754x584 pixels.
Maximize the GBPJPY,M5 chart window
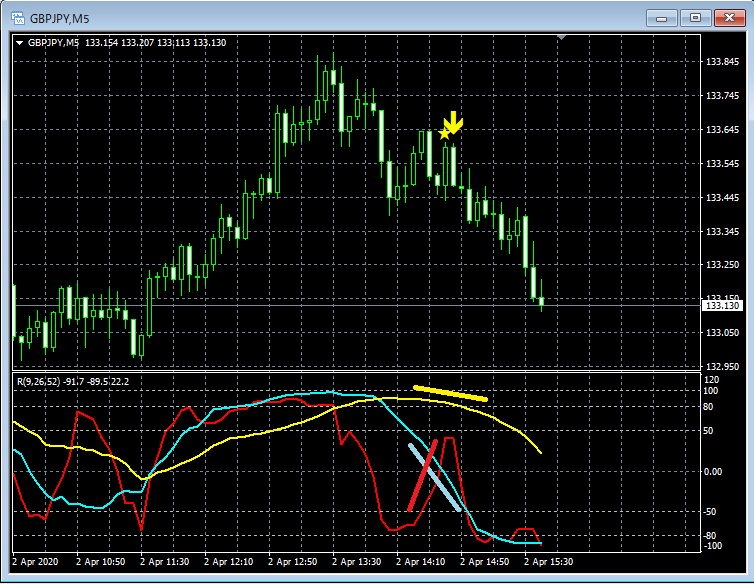(x=695, y=18)
